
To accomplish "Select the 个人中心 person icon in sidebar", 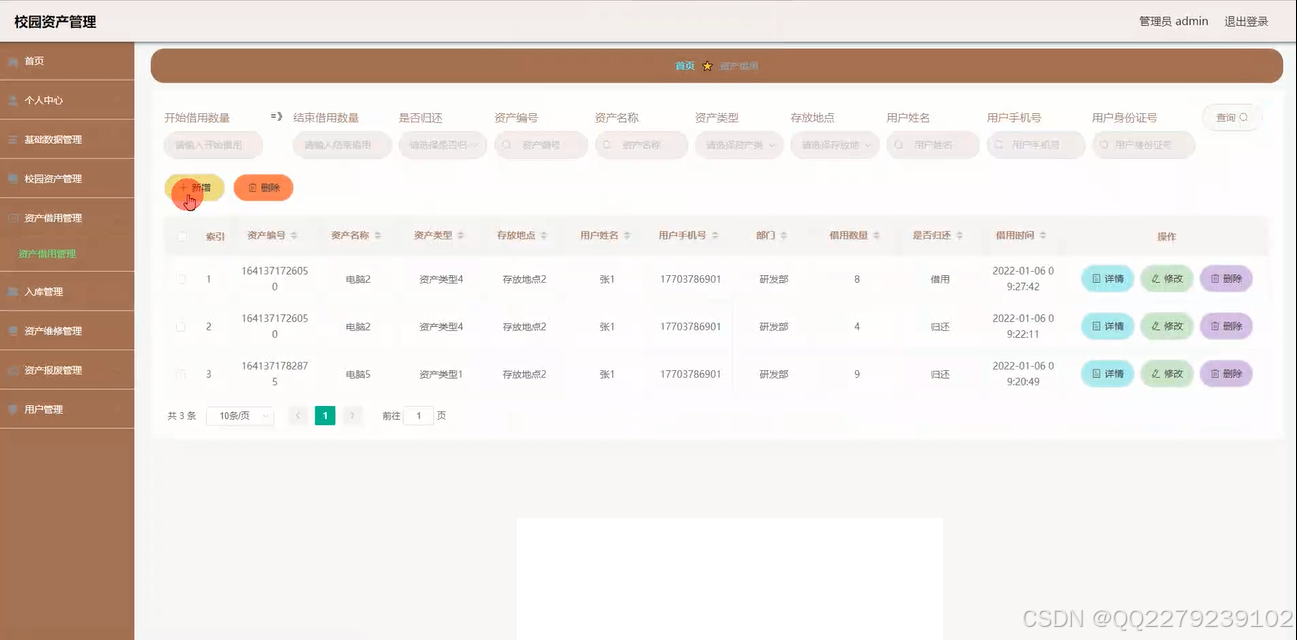I will point(15,100).
